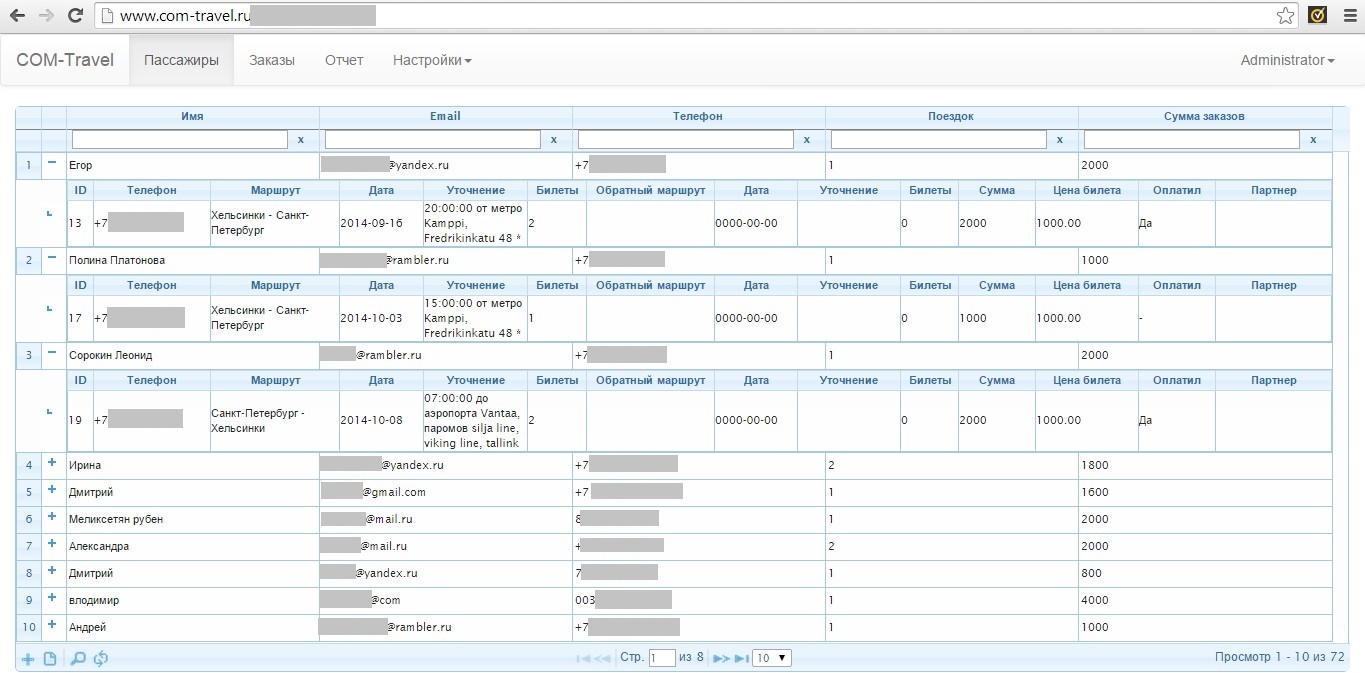Viewport: 1365px width, 673px height.
Task: Open search with magnifier icon in footer
Action: [x=78, y=658]
